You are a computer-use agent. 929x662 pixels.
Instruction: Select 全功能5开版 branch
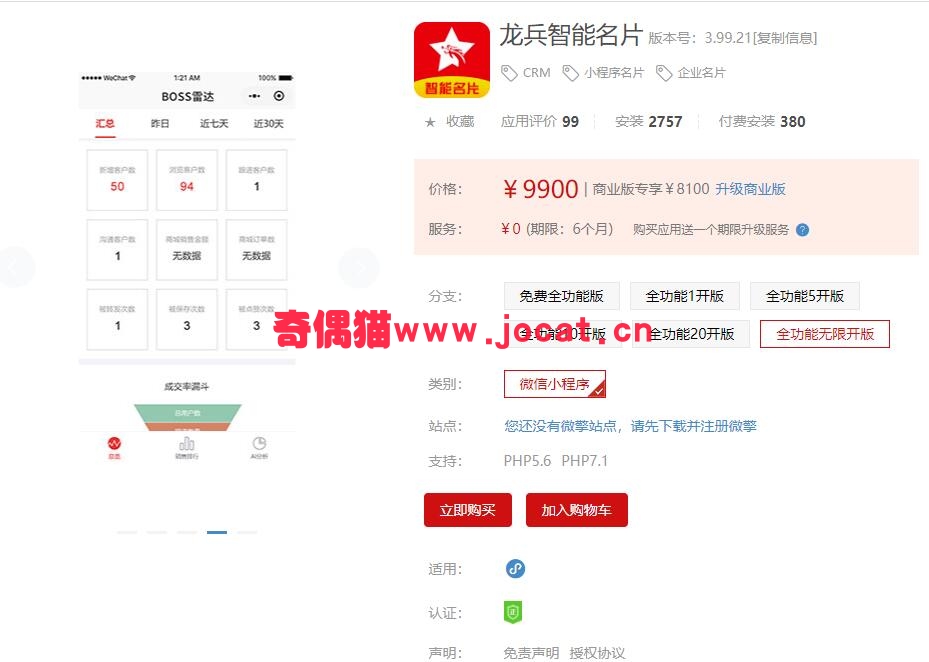(805, 296)
